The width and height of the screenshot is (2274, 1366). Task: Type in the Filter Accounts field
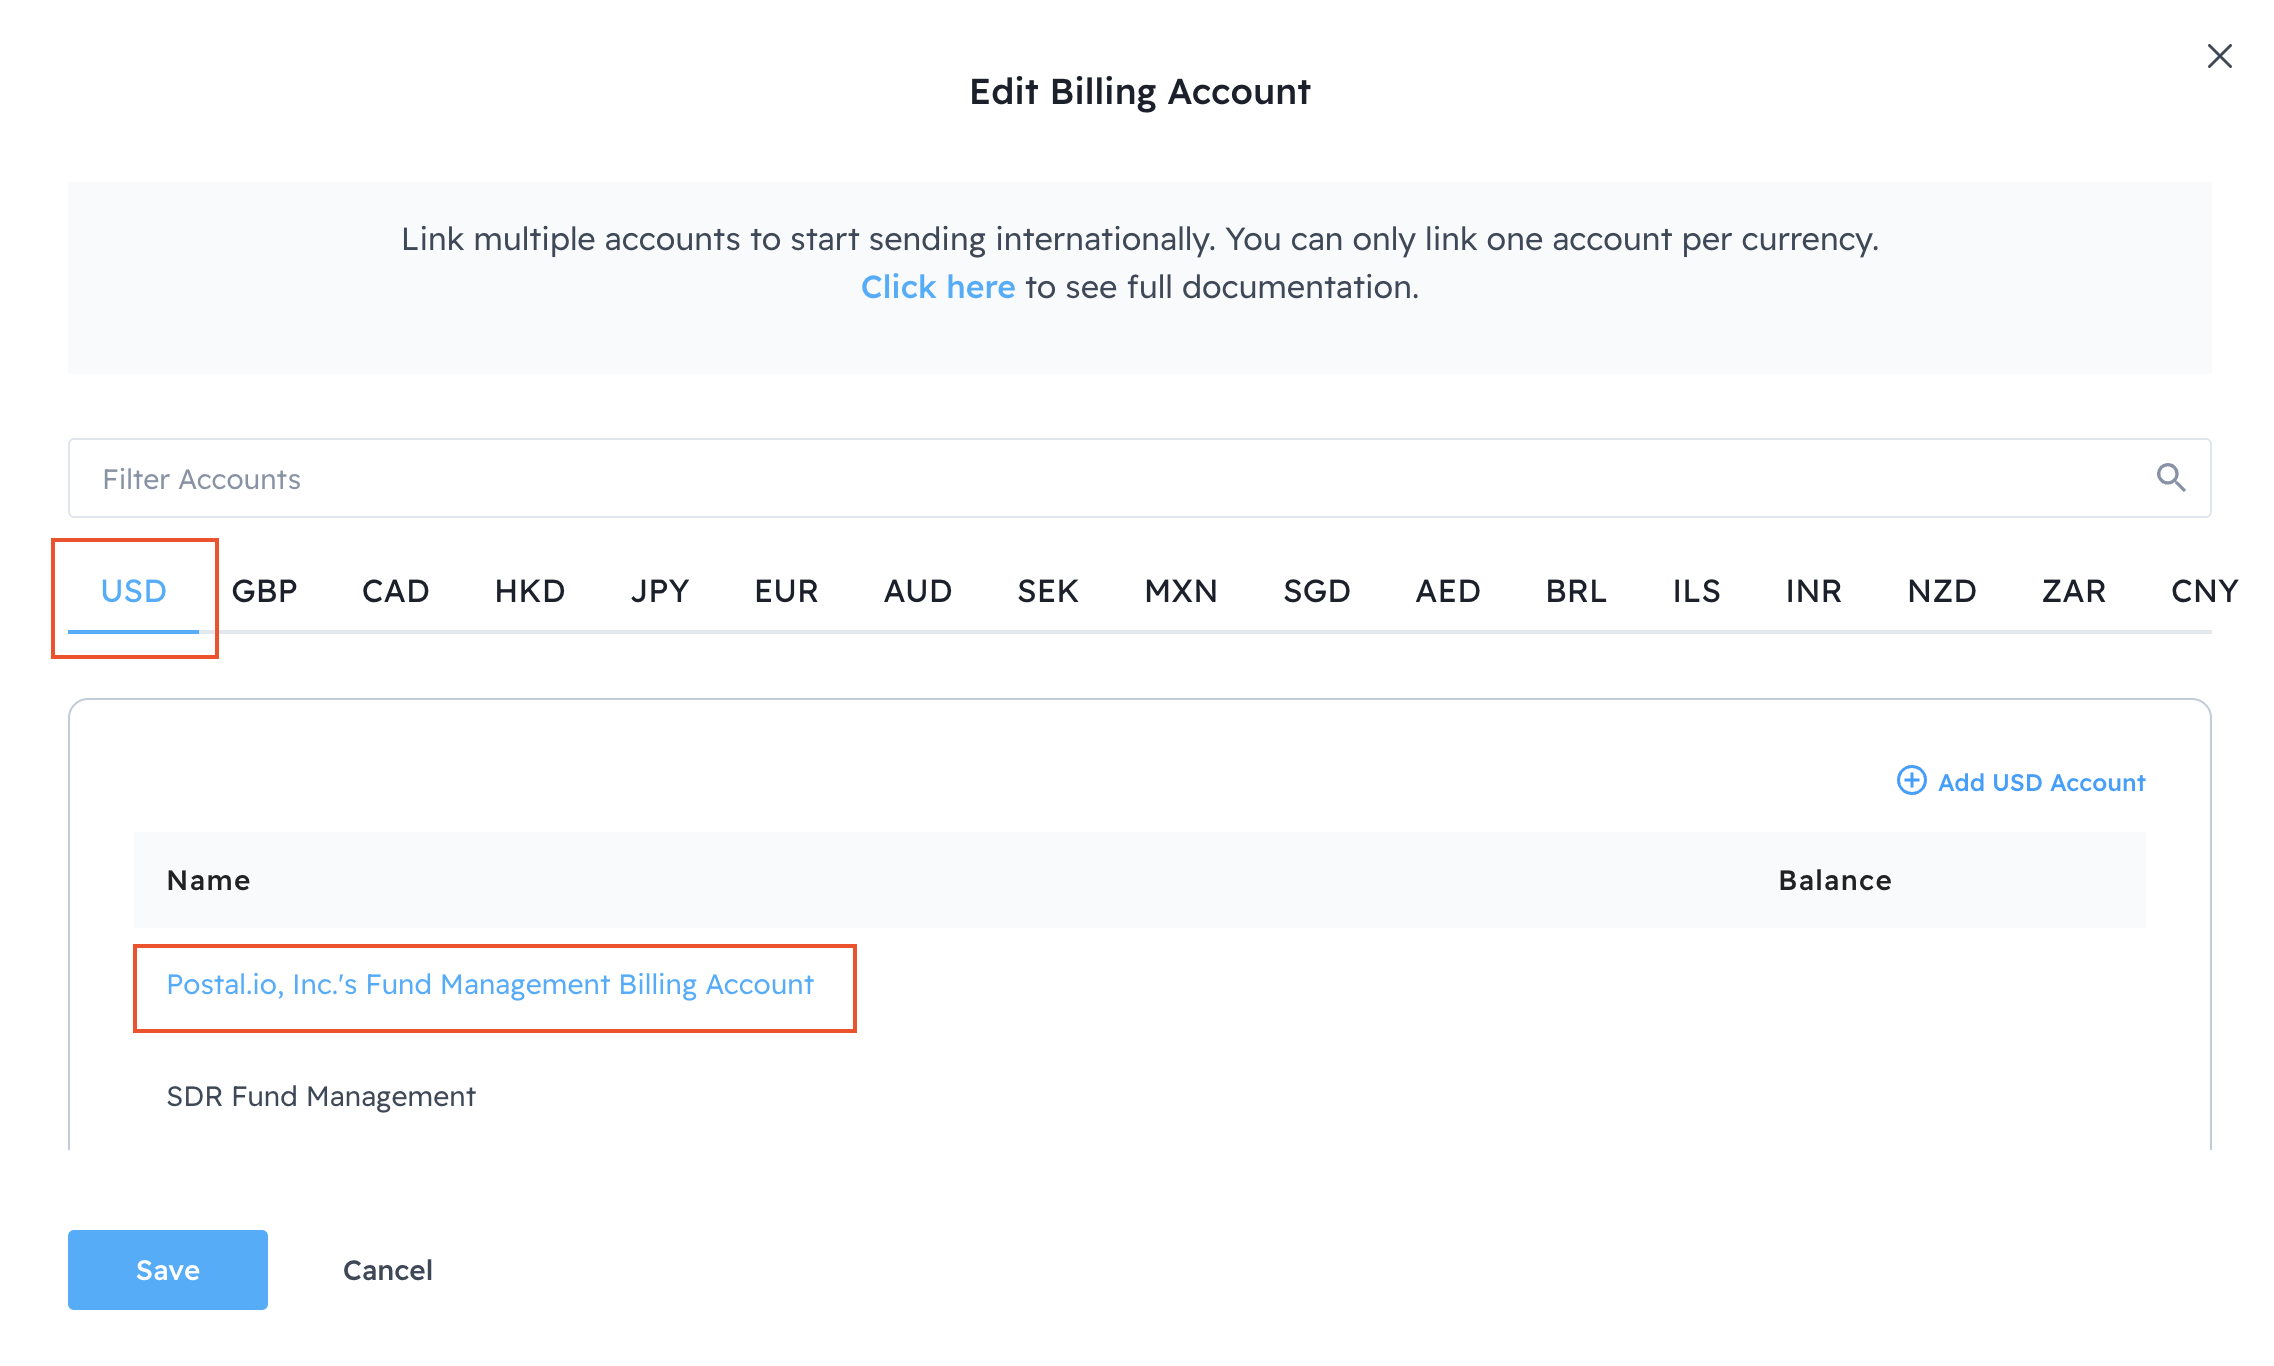[1100, 478]
